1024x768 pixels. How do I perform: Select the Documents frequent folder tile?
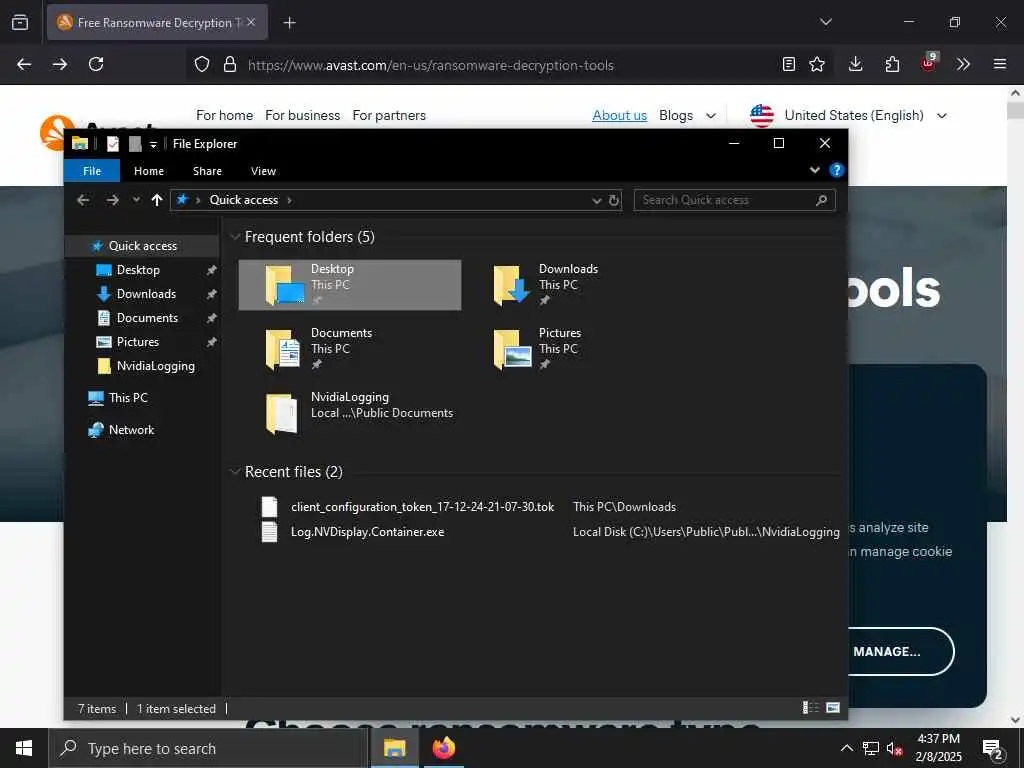[350, 349]
